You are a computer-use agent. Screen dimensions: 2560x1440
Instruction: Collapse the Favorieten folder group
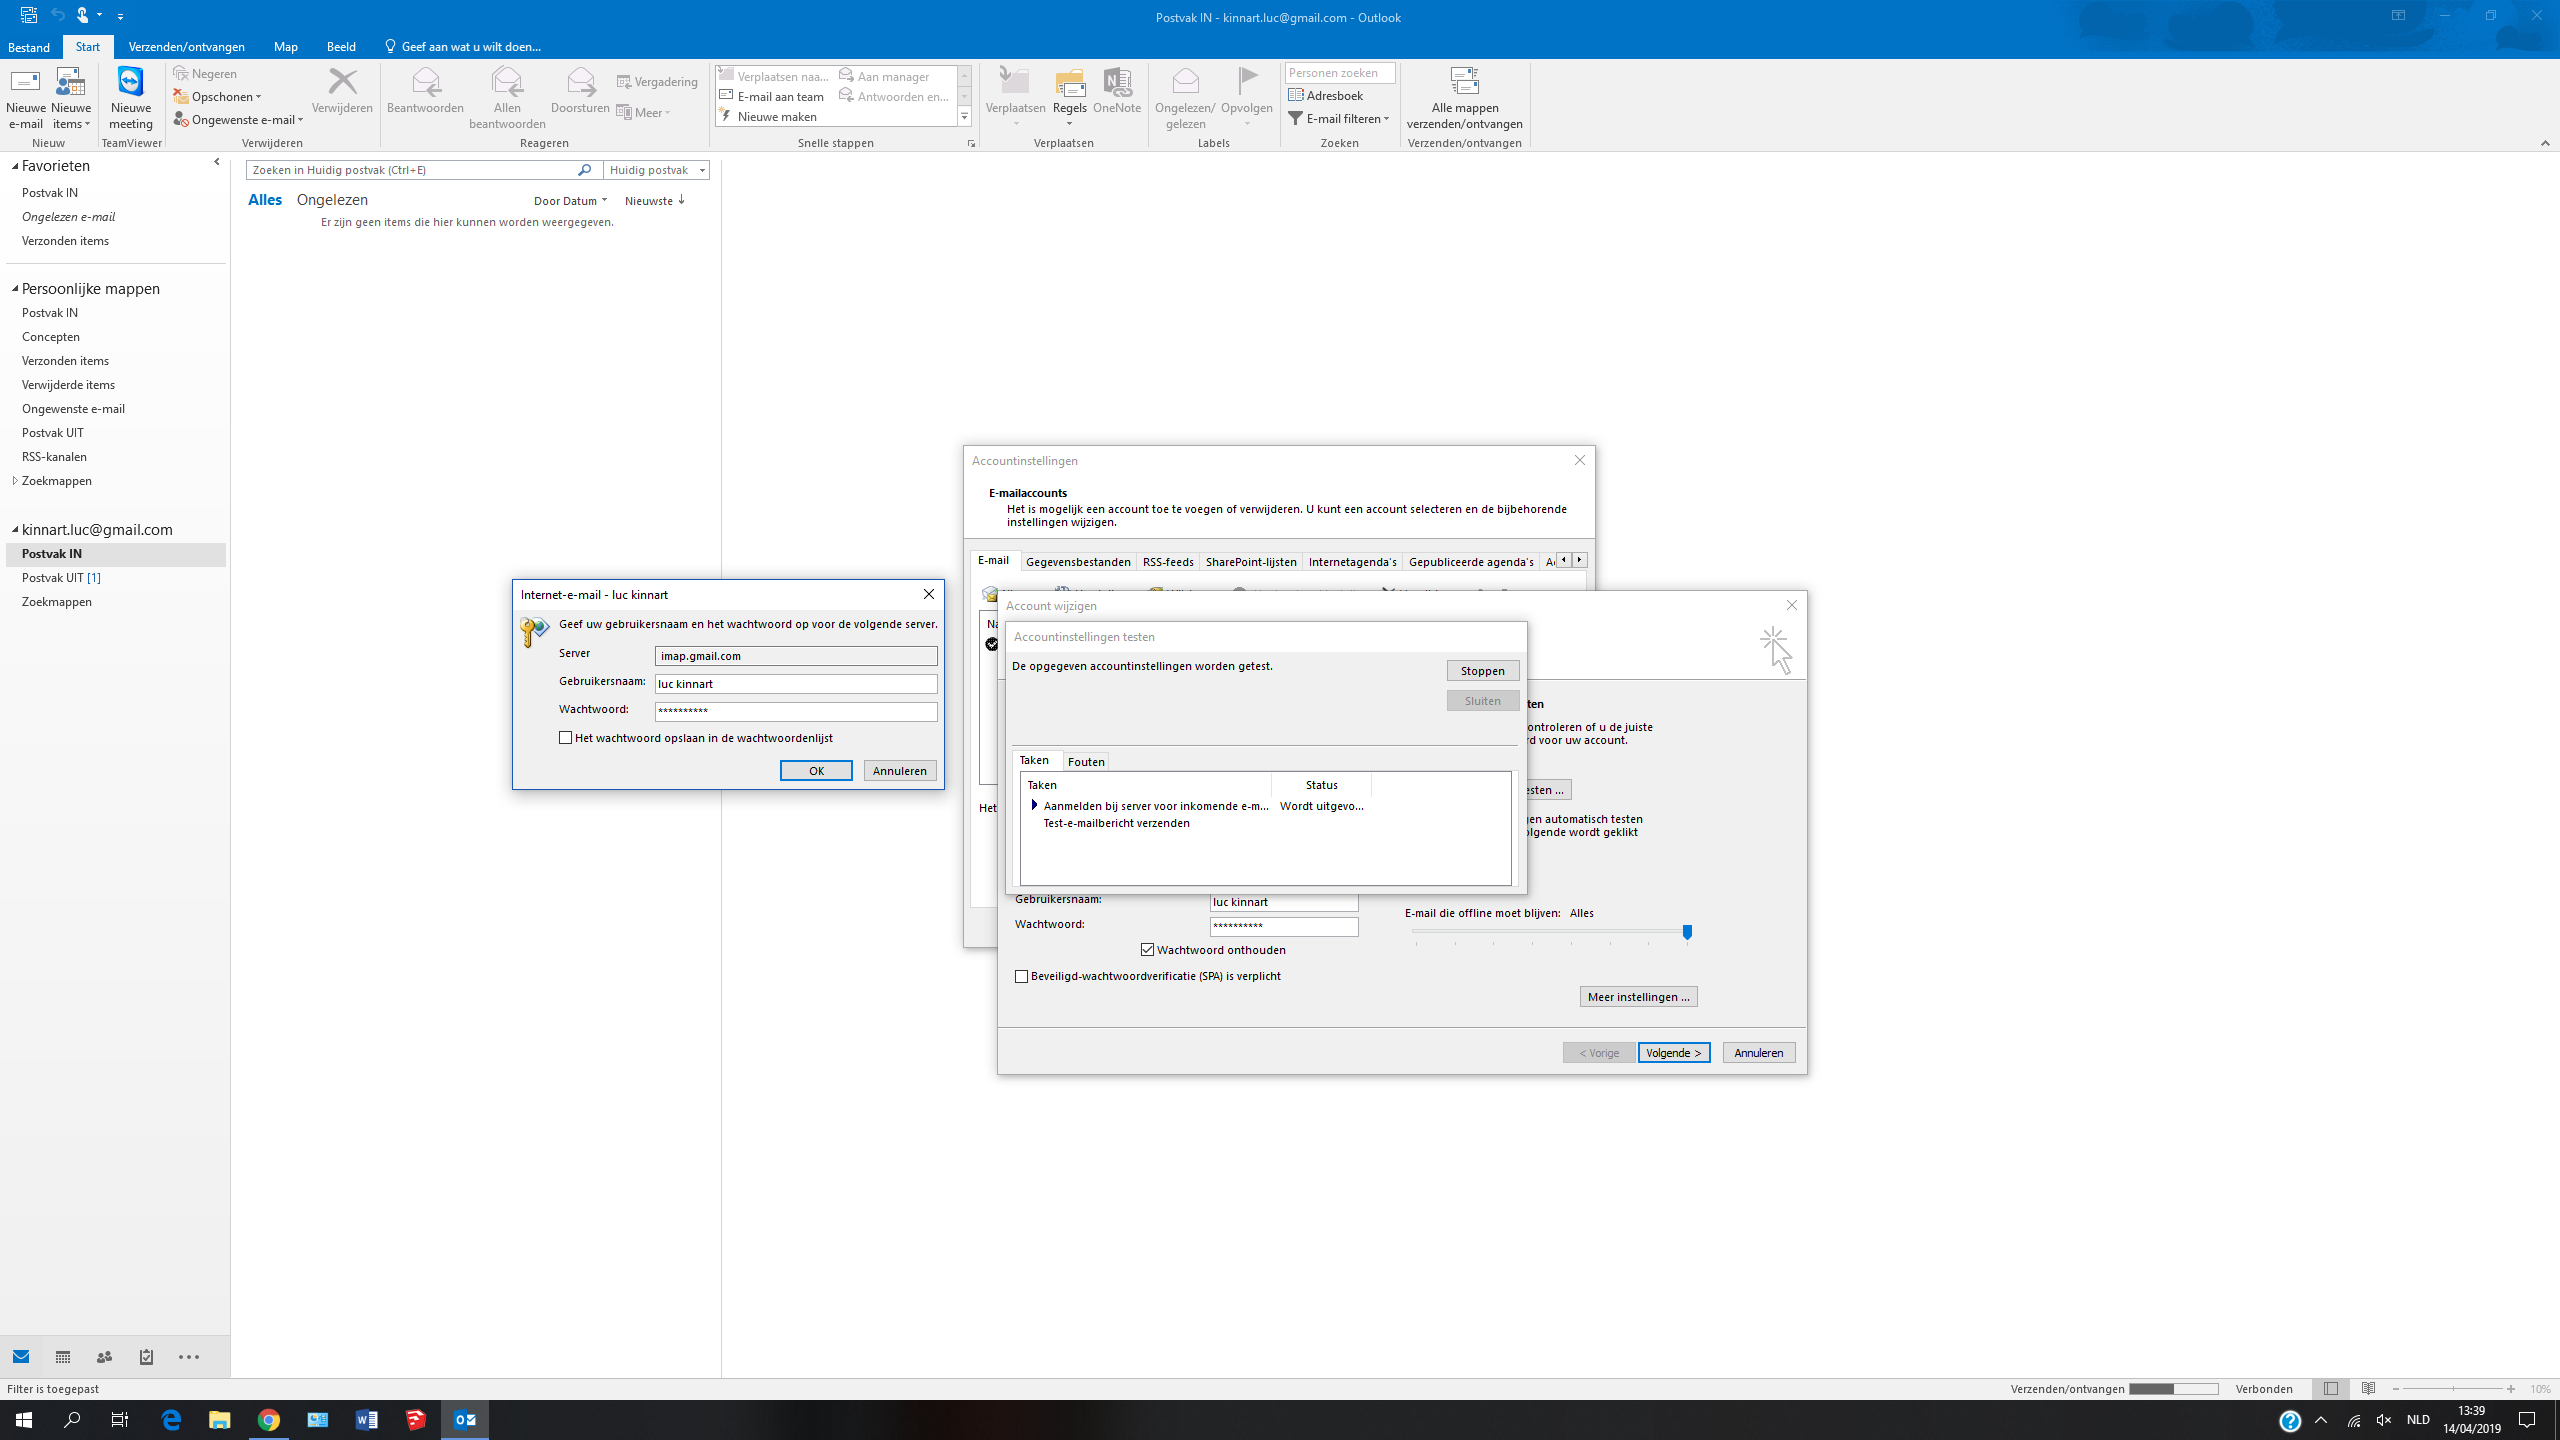(x=15, y=166)
